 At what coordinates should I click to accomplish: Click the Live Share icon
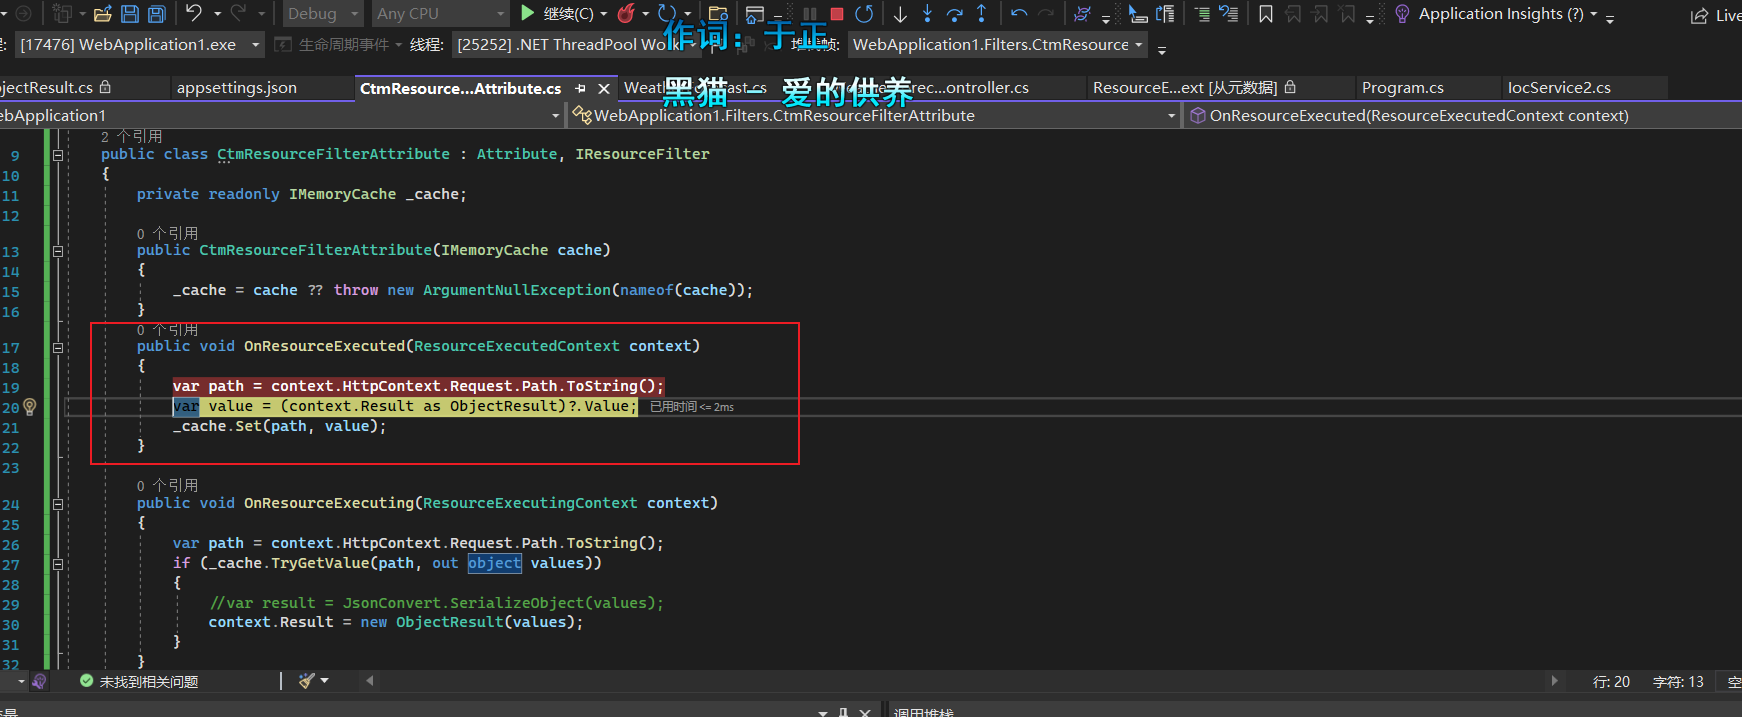pos(1699,15)
